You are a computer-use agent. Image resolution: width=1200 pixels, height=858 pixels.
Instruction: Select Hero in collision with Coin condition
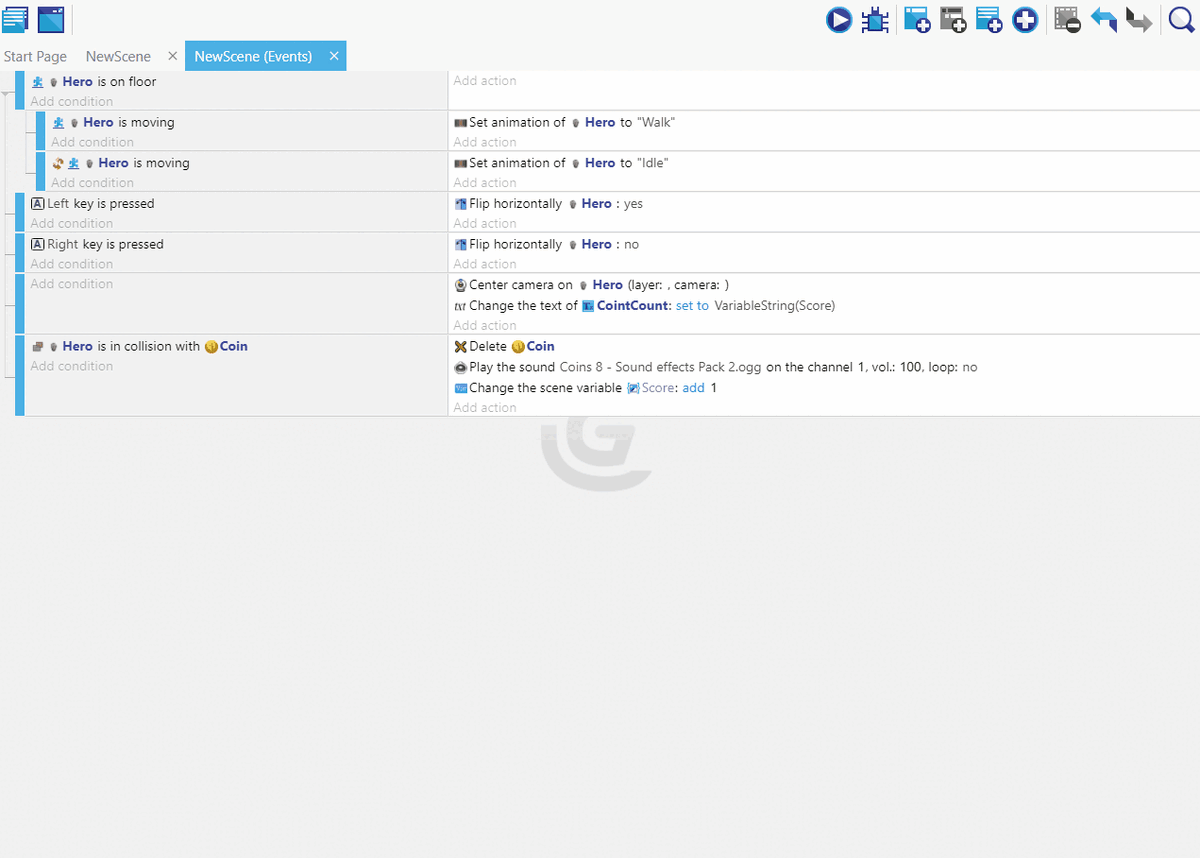coord(139,346)
